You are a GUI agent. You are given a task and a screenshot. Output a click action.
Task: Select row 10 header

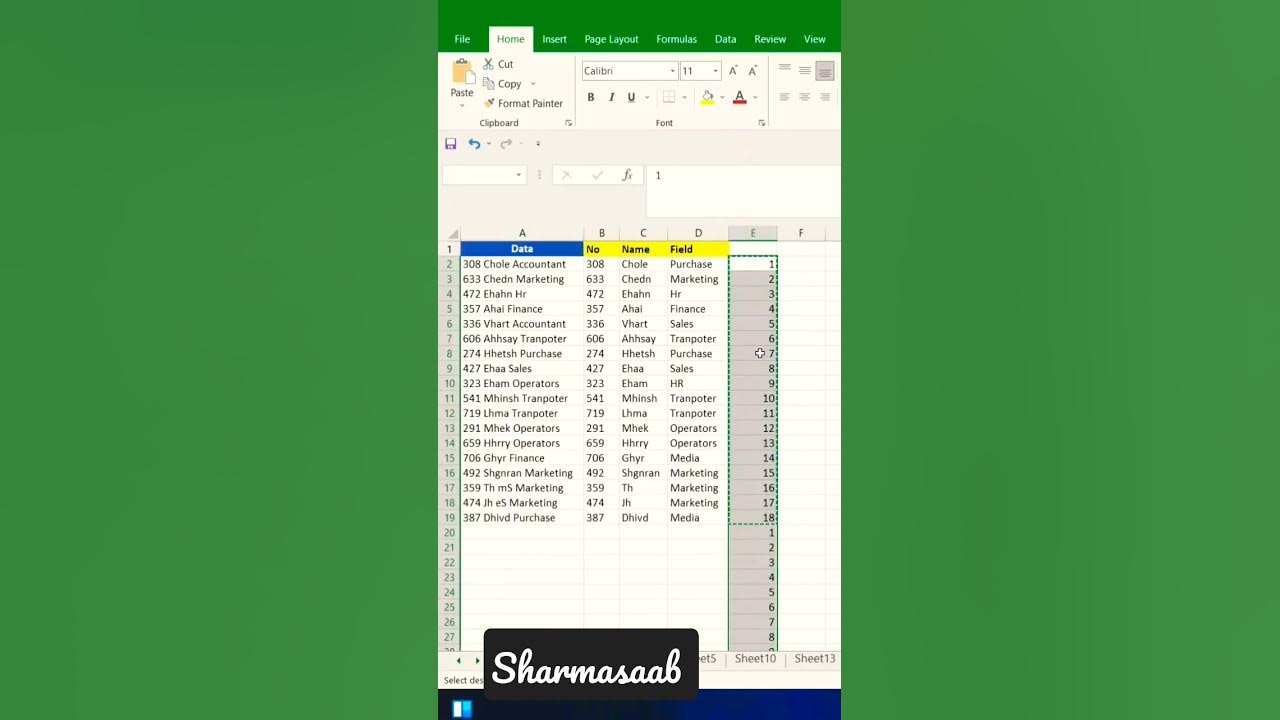(450, 384)
